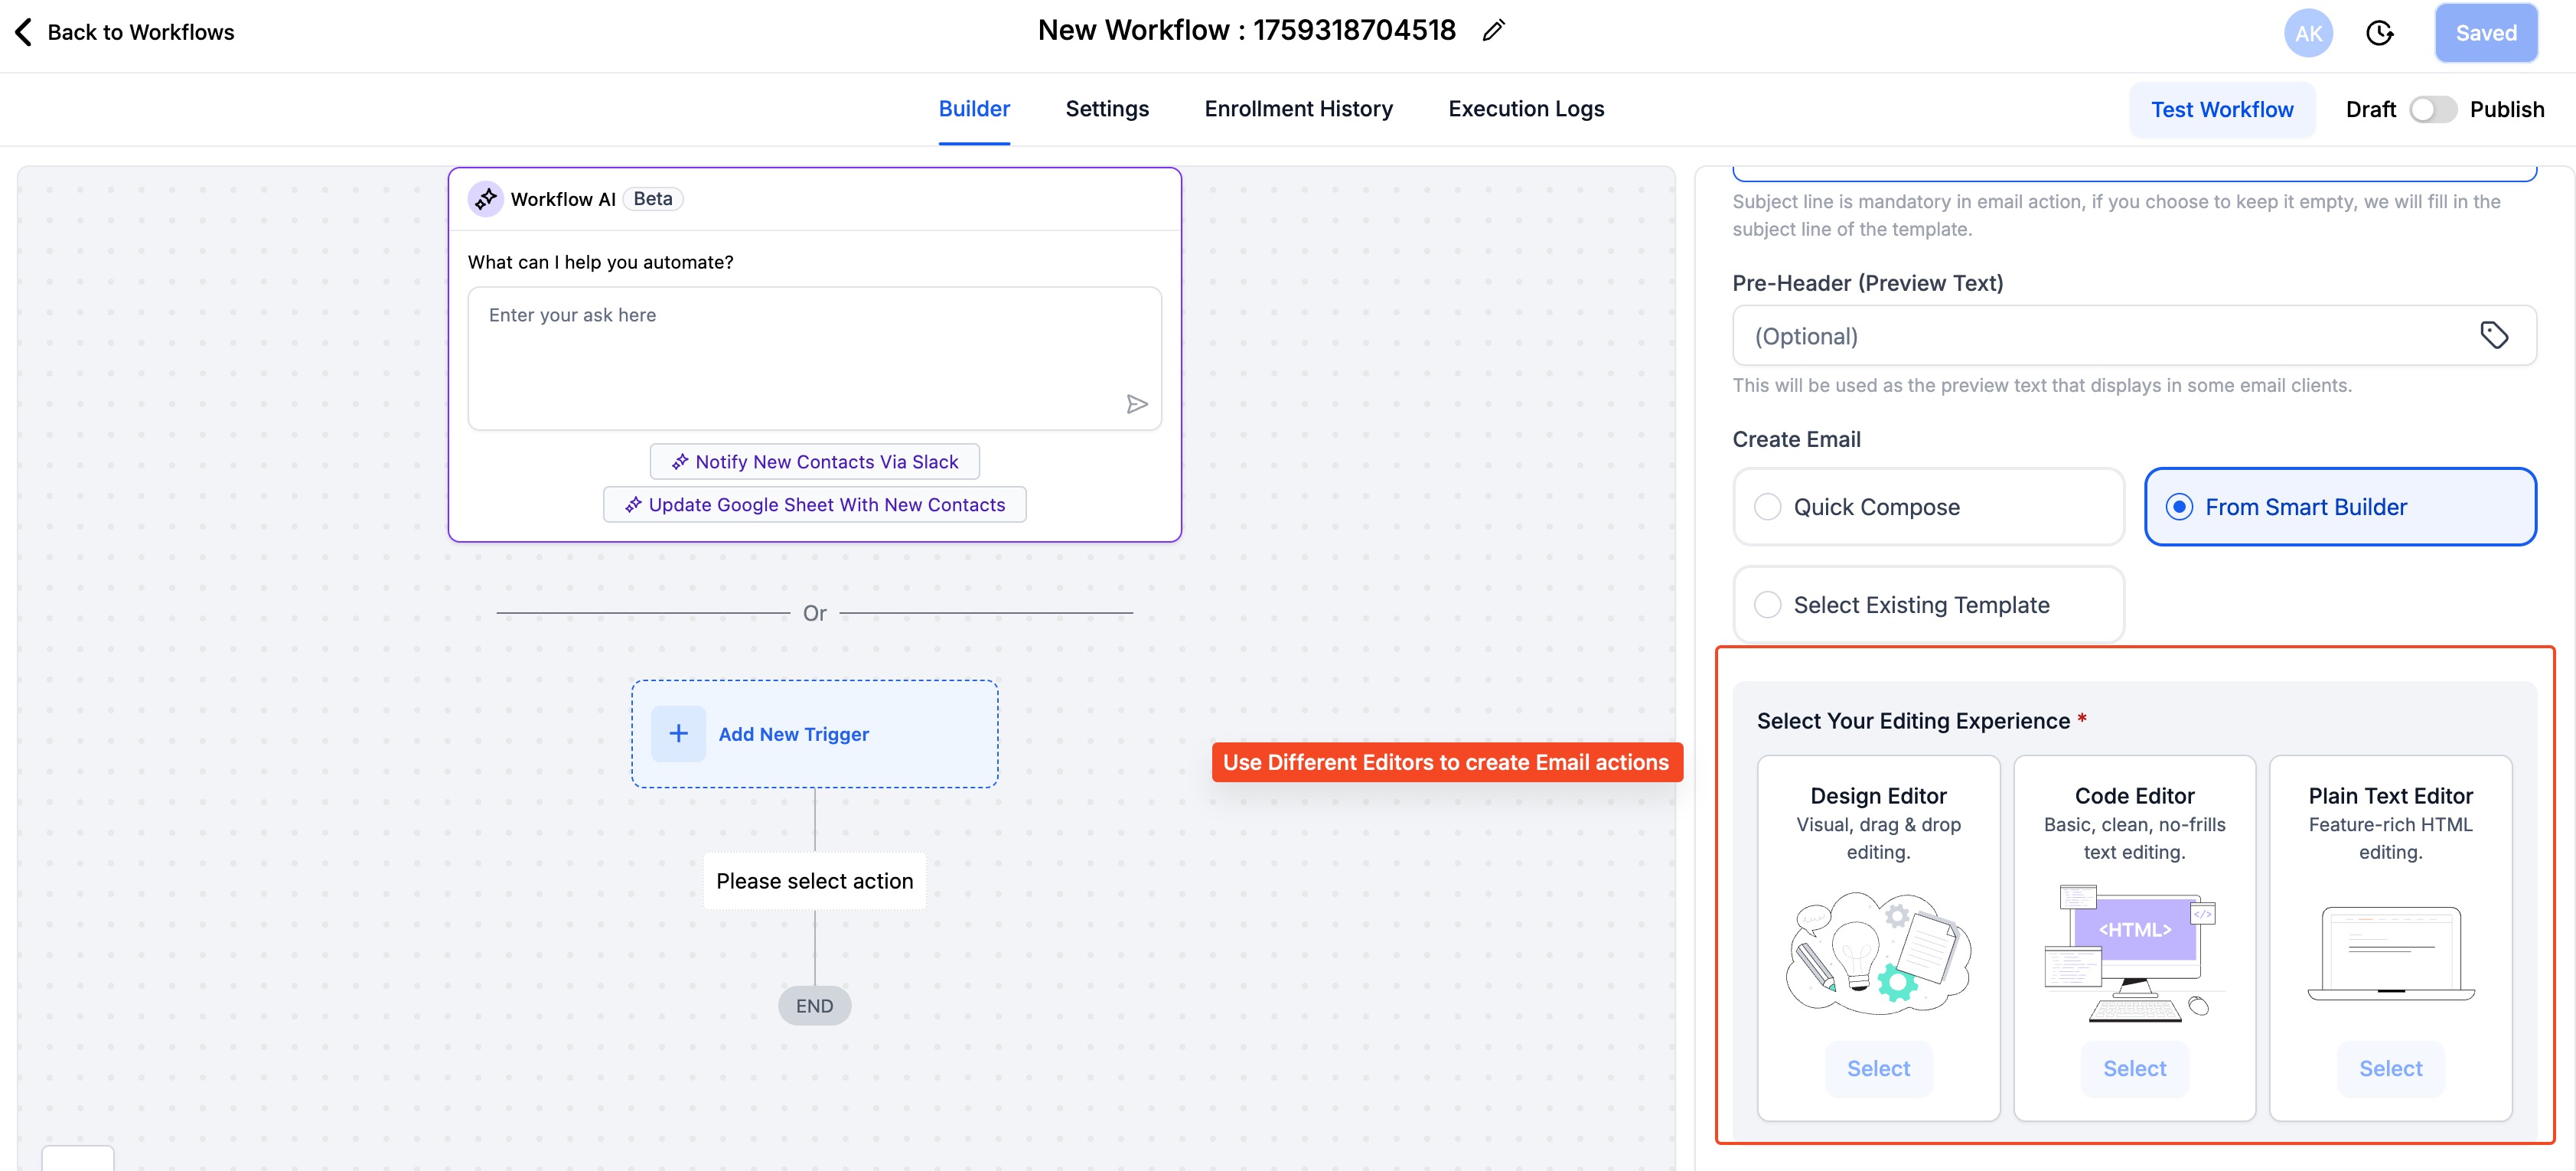Click back arrow to Workflows
This screenshot has width=2576, height=1171.
(24, 32)
